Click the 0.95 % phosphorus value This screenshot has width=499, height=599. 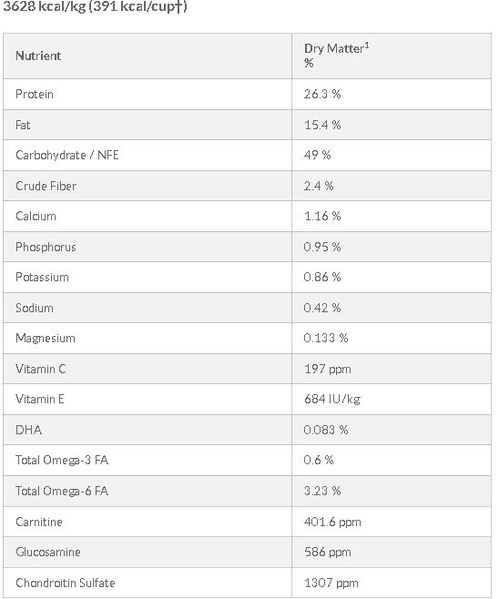click(x=322, y=247)
